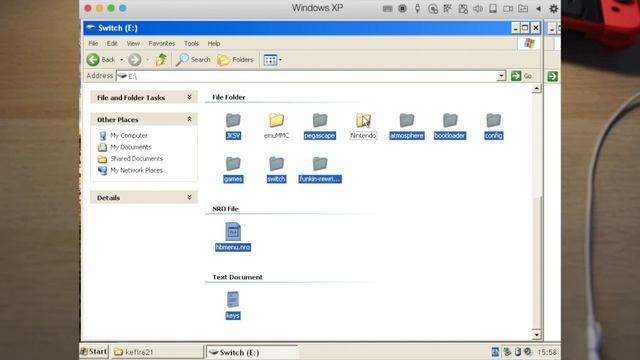Toggle the Folders pane

click(x=236, y=60)
